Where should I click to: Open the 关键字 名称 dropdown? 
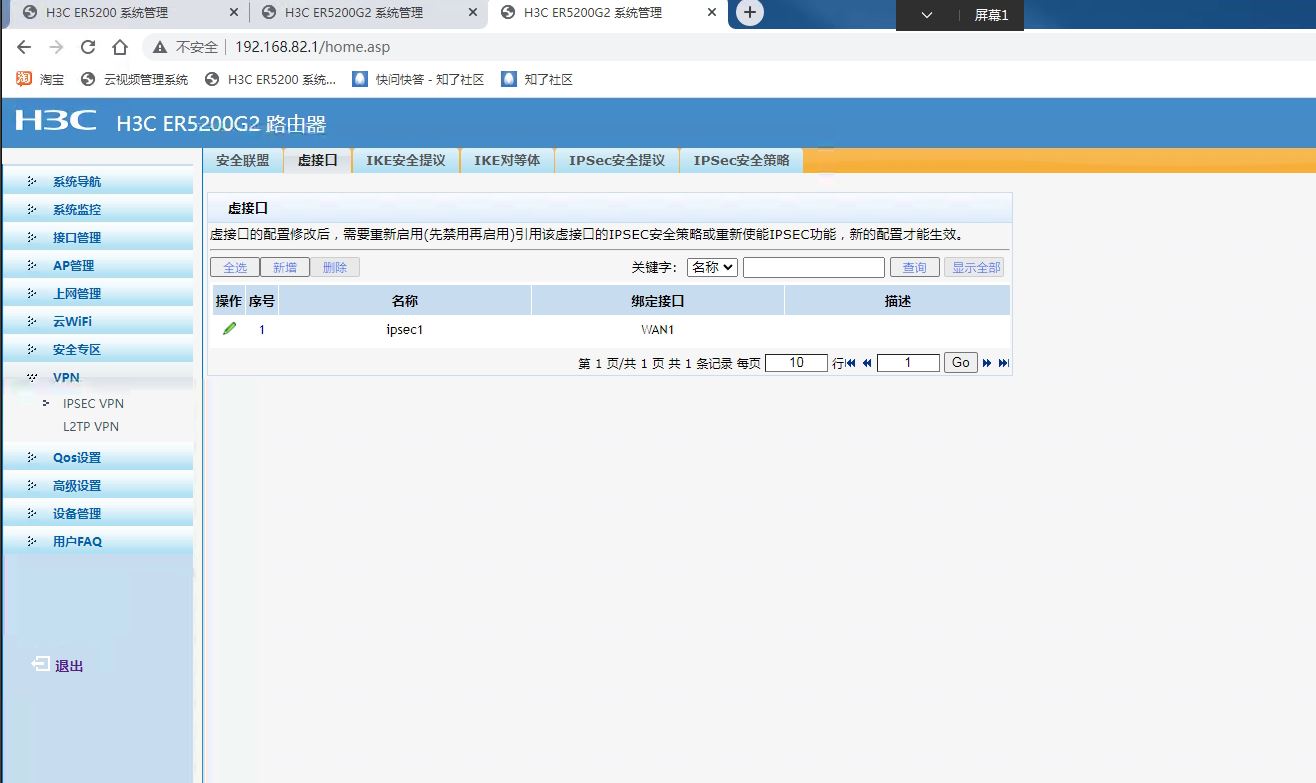pyautogui.click(x=712, y=267)
